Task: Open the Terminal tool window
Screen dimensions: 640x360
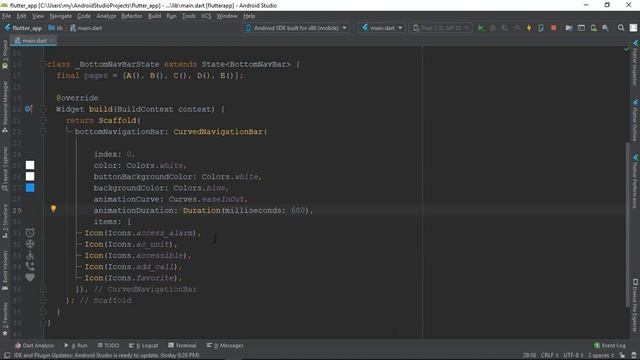Action: [182, 345]
